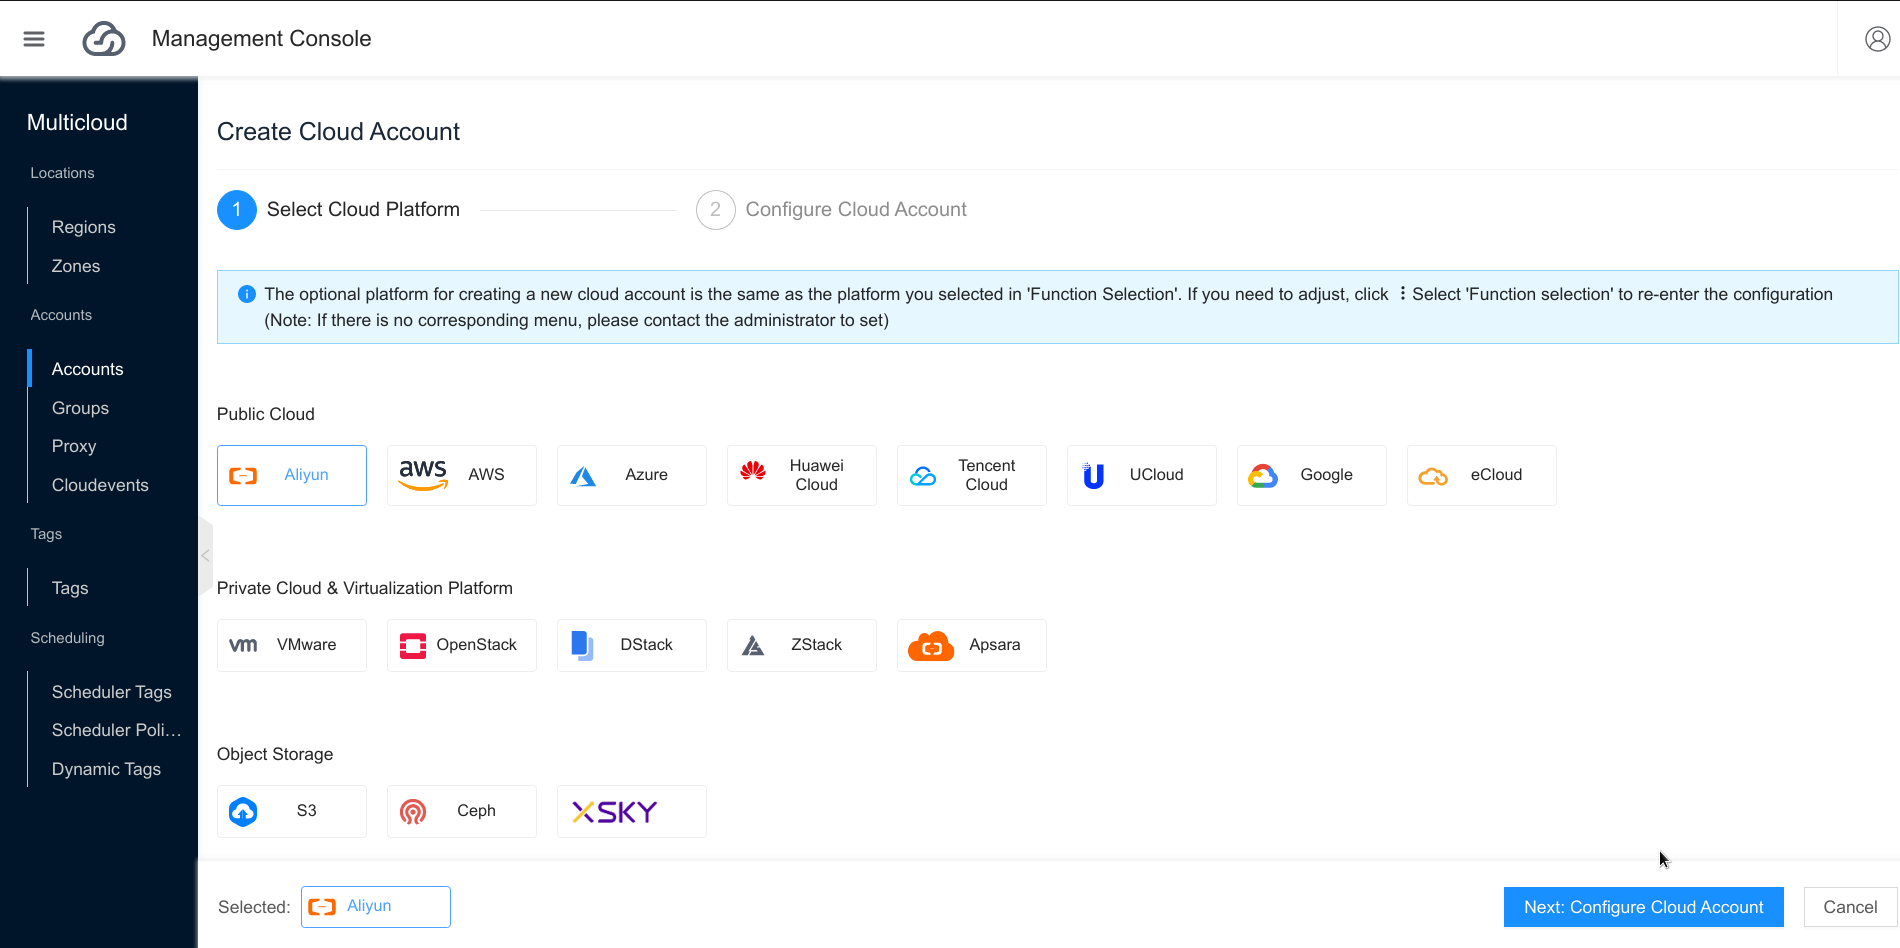Click the info icon in the notice banner

[x=246, y=294]
